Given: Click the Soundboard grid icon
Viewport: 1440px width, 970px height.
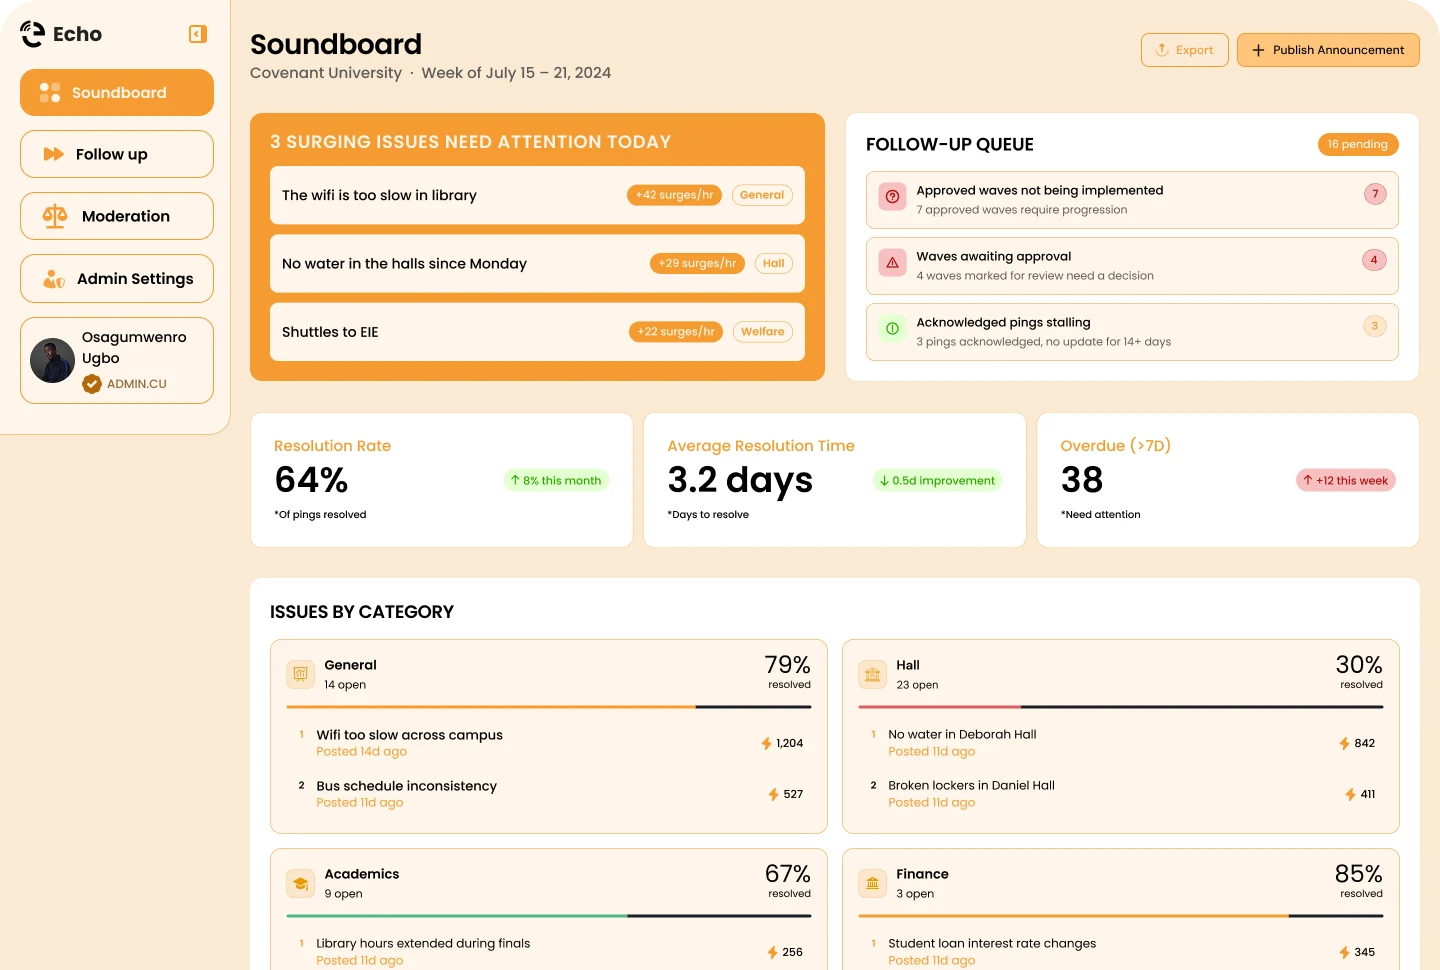Looking at the screenshot, I should tap(50, 93).
